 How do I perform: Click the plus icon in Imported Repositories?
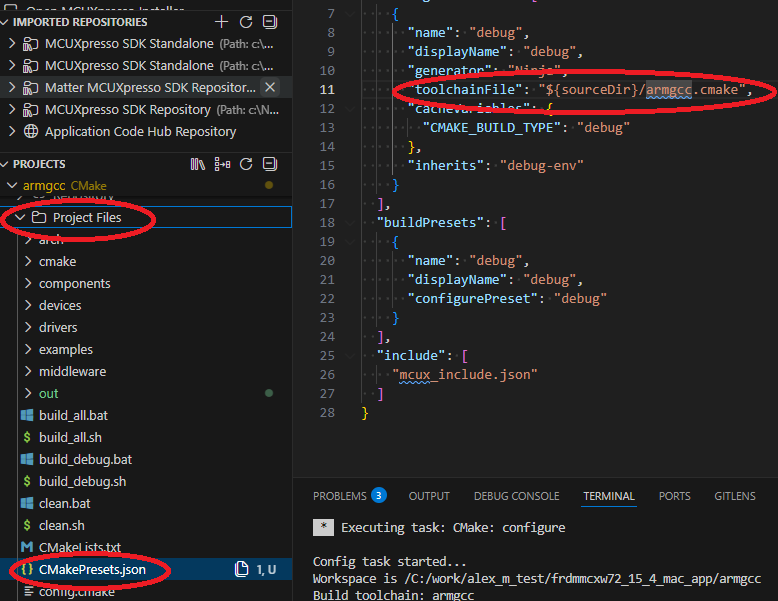pos(221,22)
